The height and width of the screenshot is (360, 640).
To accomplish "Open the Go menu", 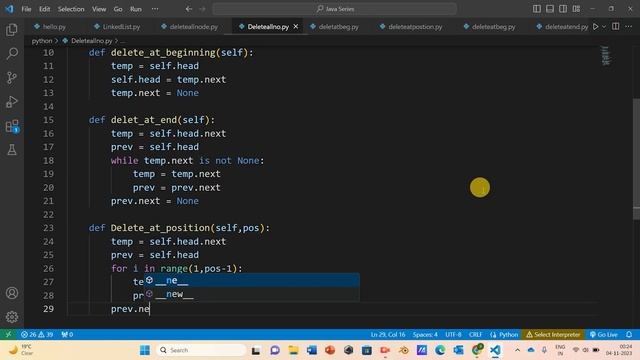I will 118,9.
